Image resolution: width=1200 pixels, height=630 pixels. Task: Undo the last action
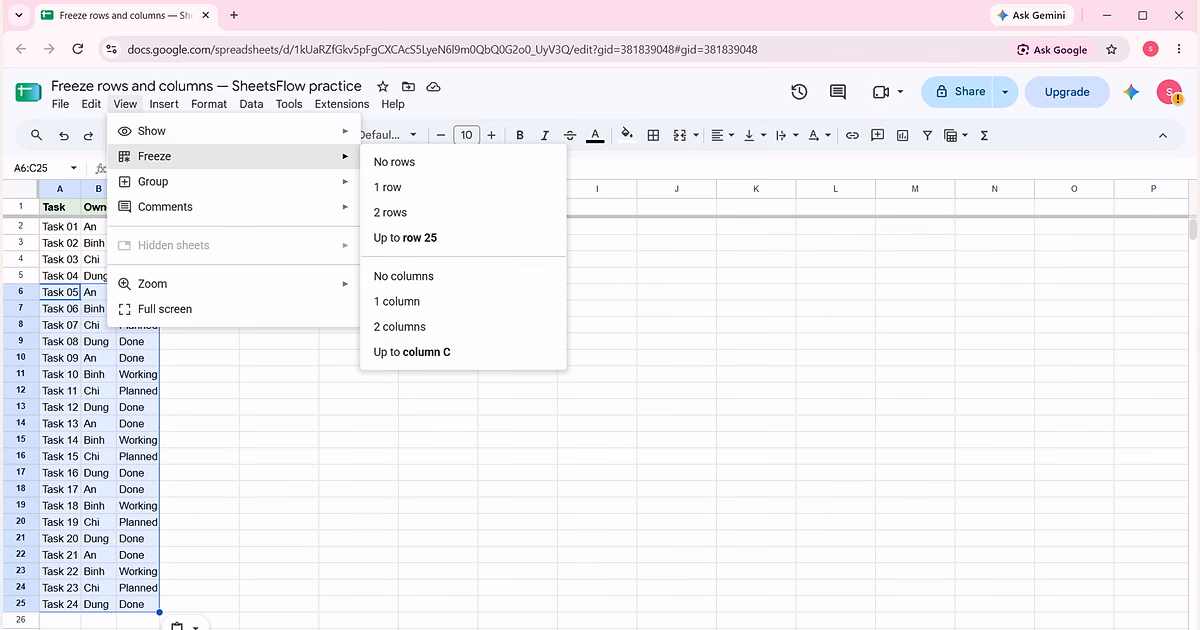63,135
